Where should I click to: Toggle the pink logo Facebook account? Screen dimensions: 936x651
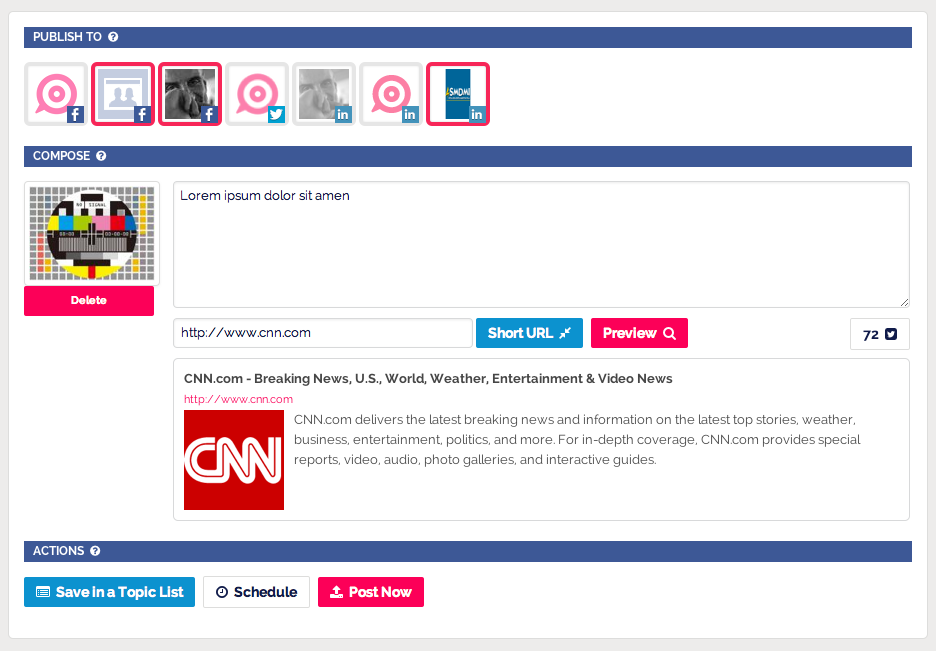point(56,94)
